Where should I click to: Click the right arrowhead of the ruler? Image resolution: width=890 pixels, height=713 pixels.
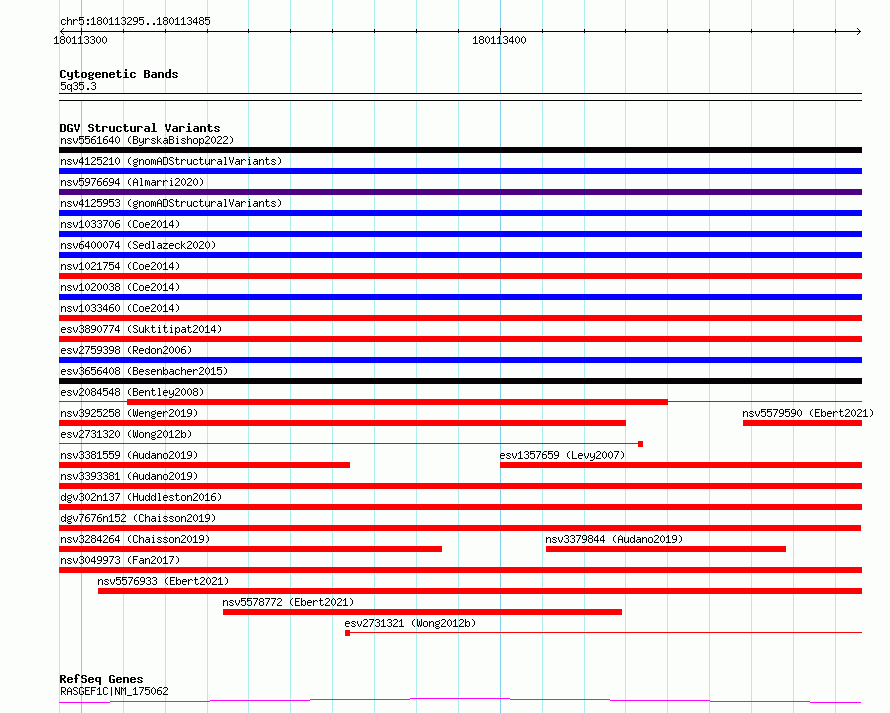click(x=859, y=31)
